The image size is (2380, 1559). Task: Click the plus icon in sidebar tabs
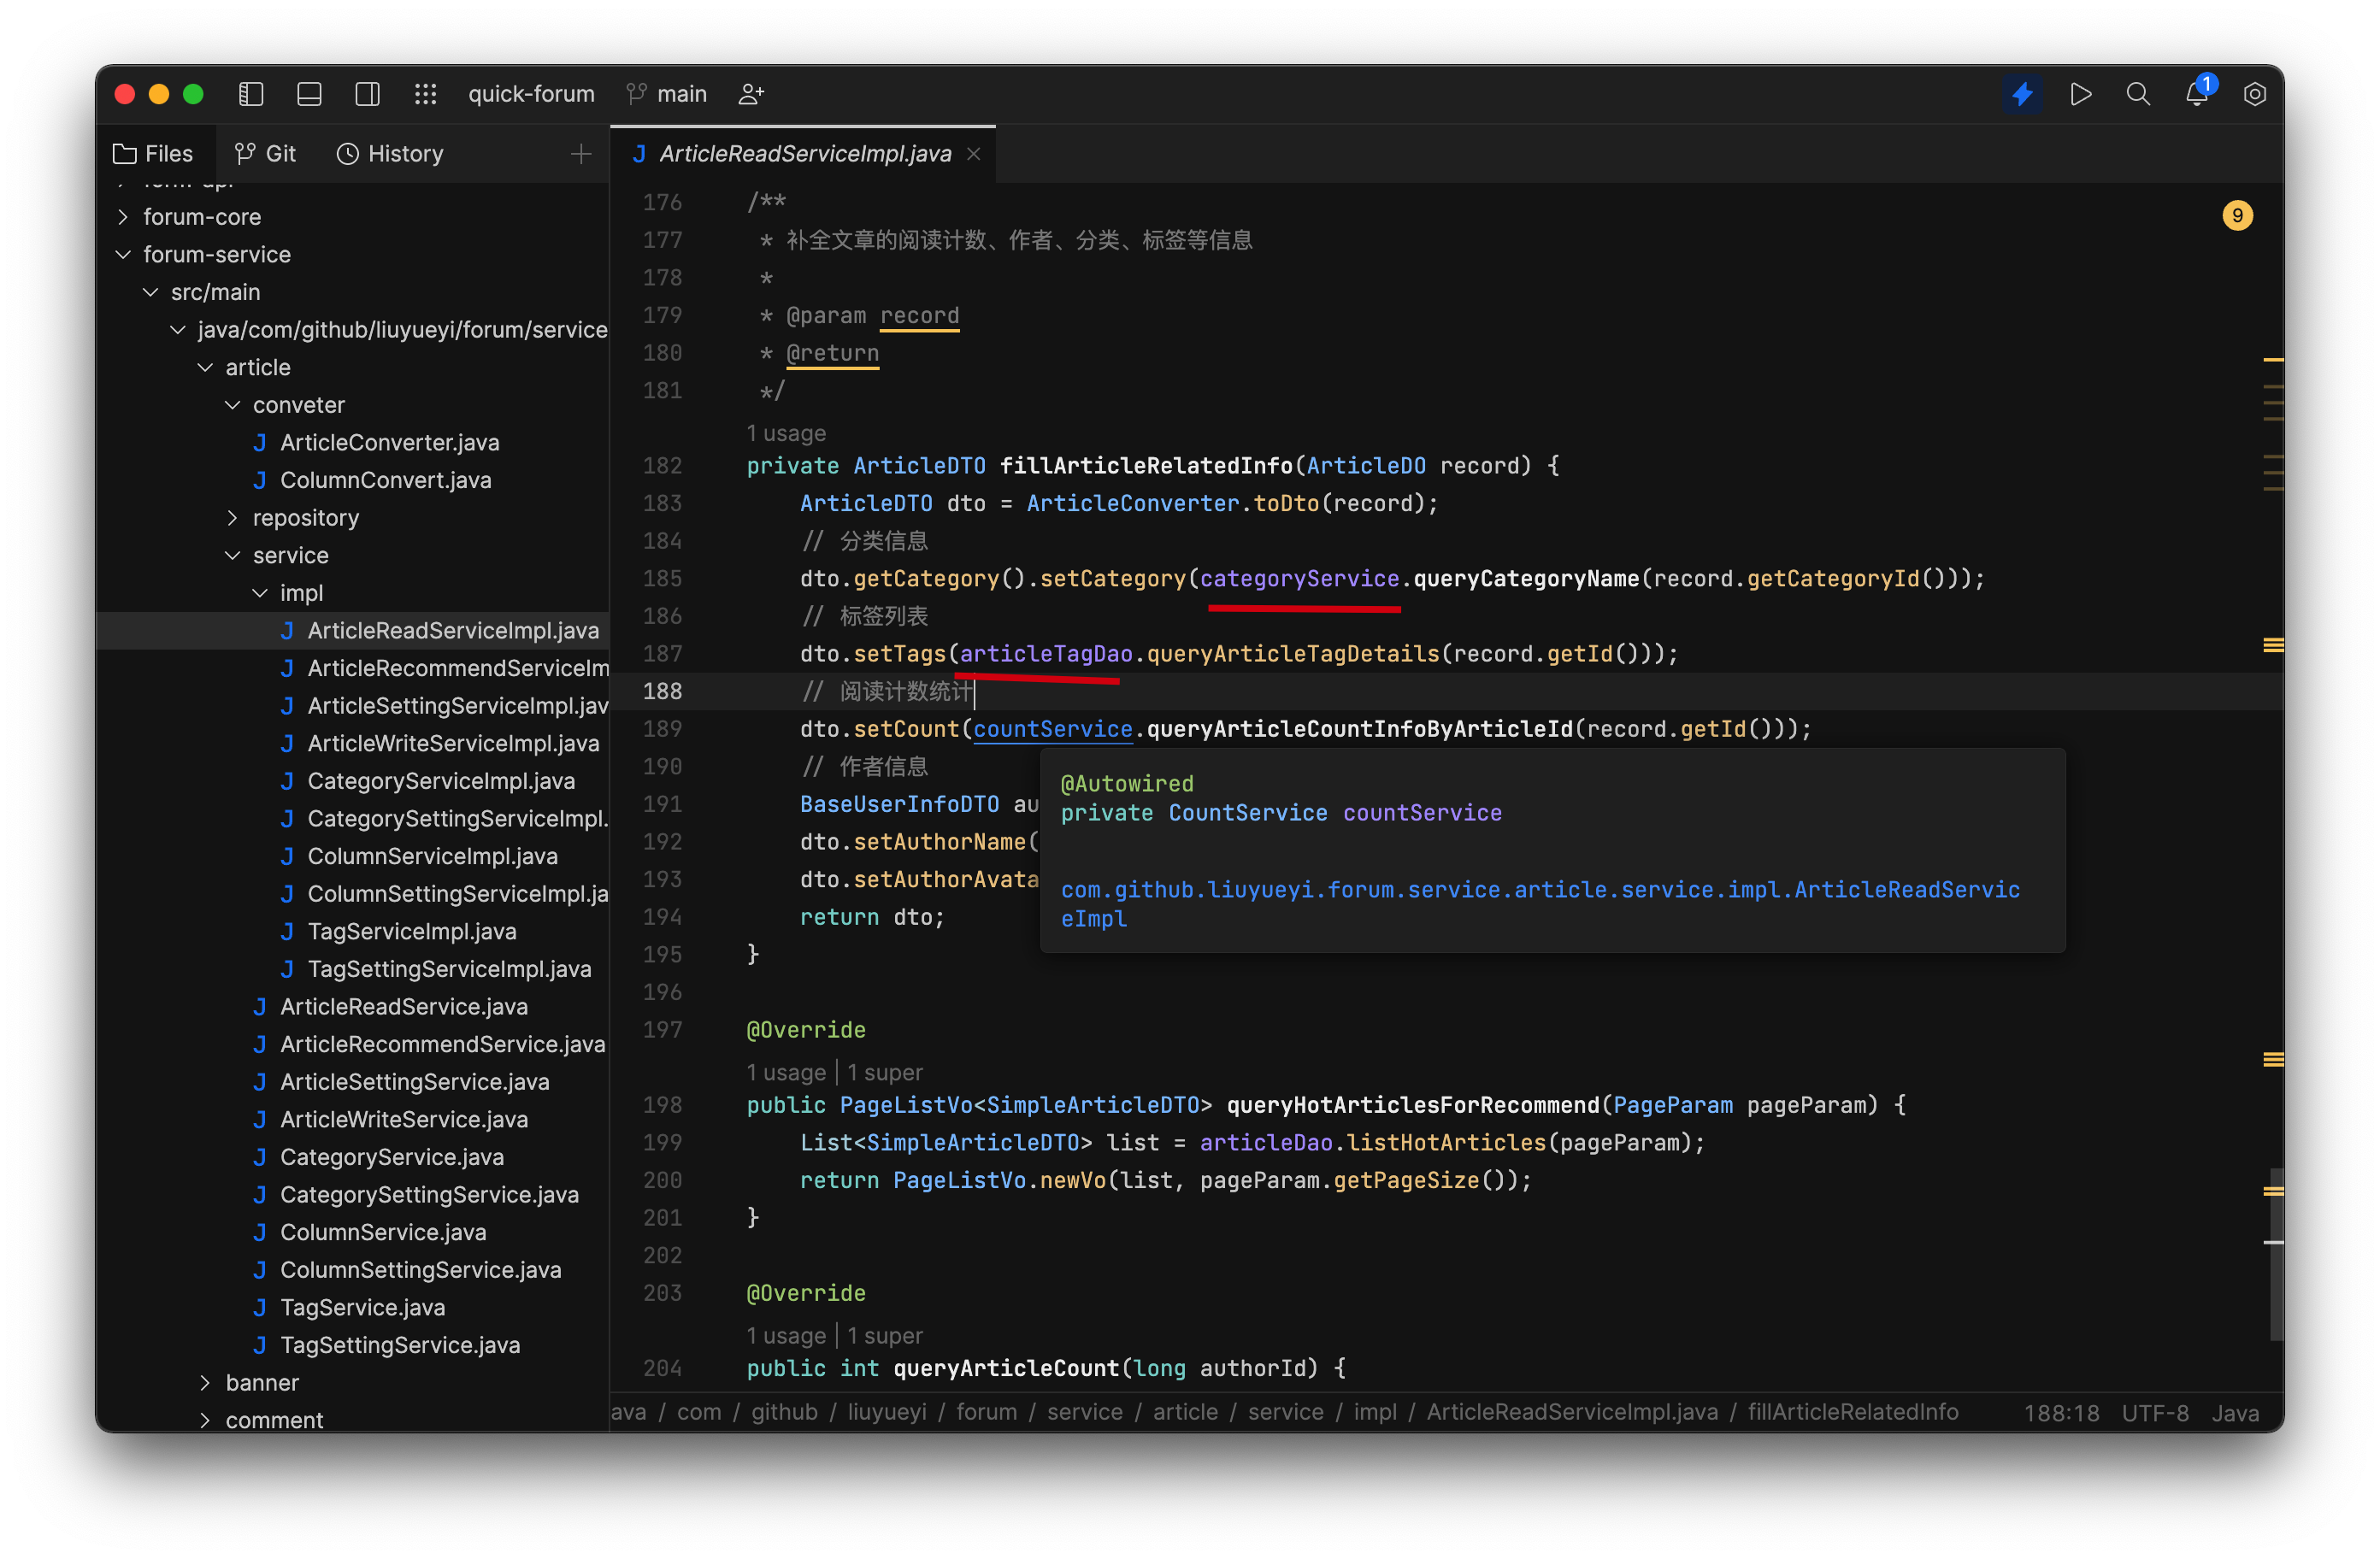581,154
